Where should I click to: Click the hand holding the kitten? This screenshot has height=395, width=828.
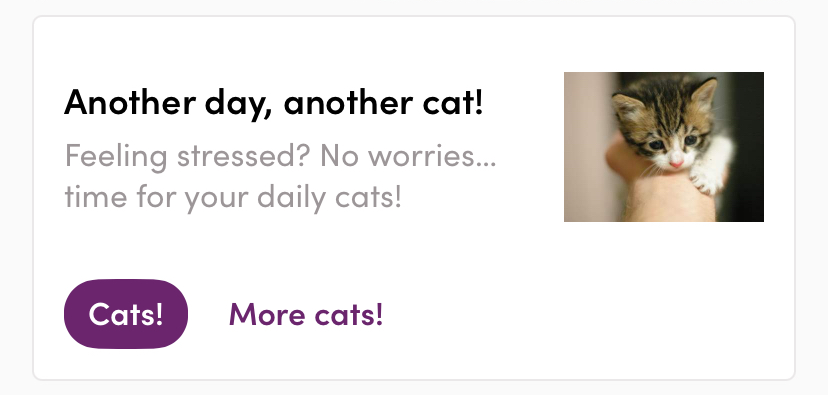[660, 190]
